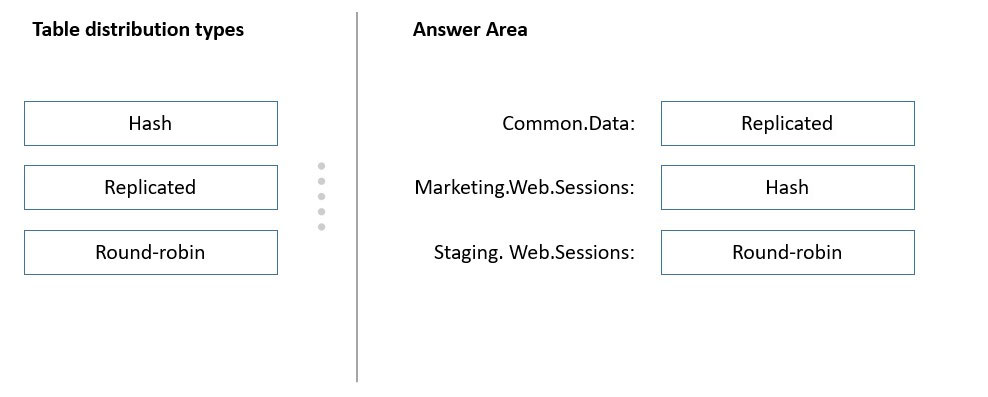Click the Marketing.Web.Sessions label
The width and height of the screenshot is (988, 397).
525,188
